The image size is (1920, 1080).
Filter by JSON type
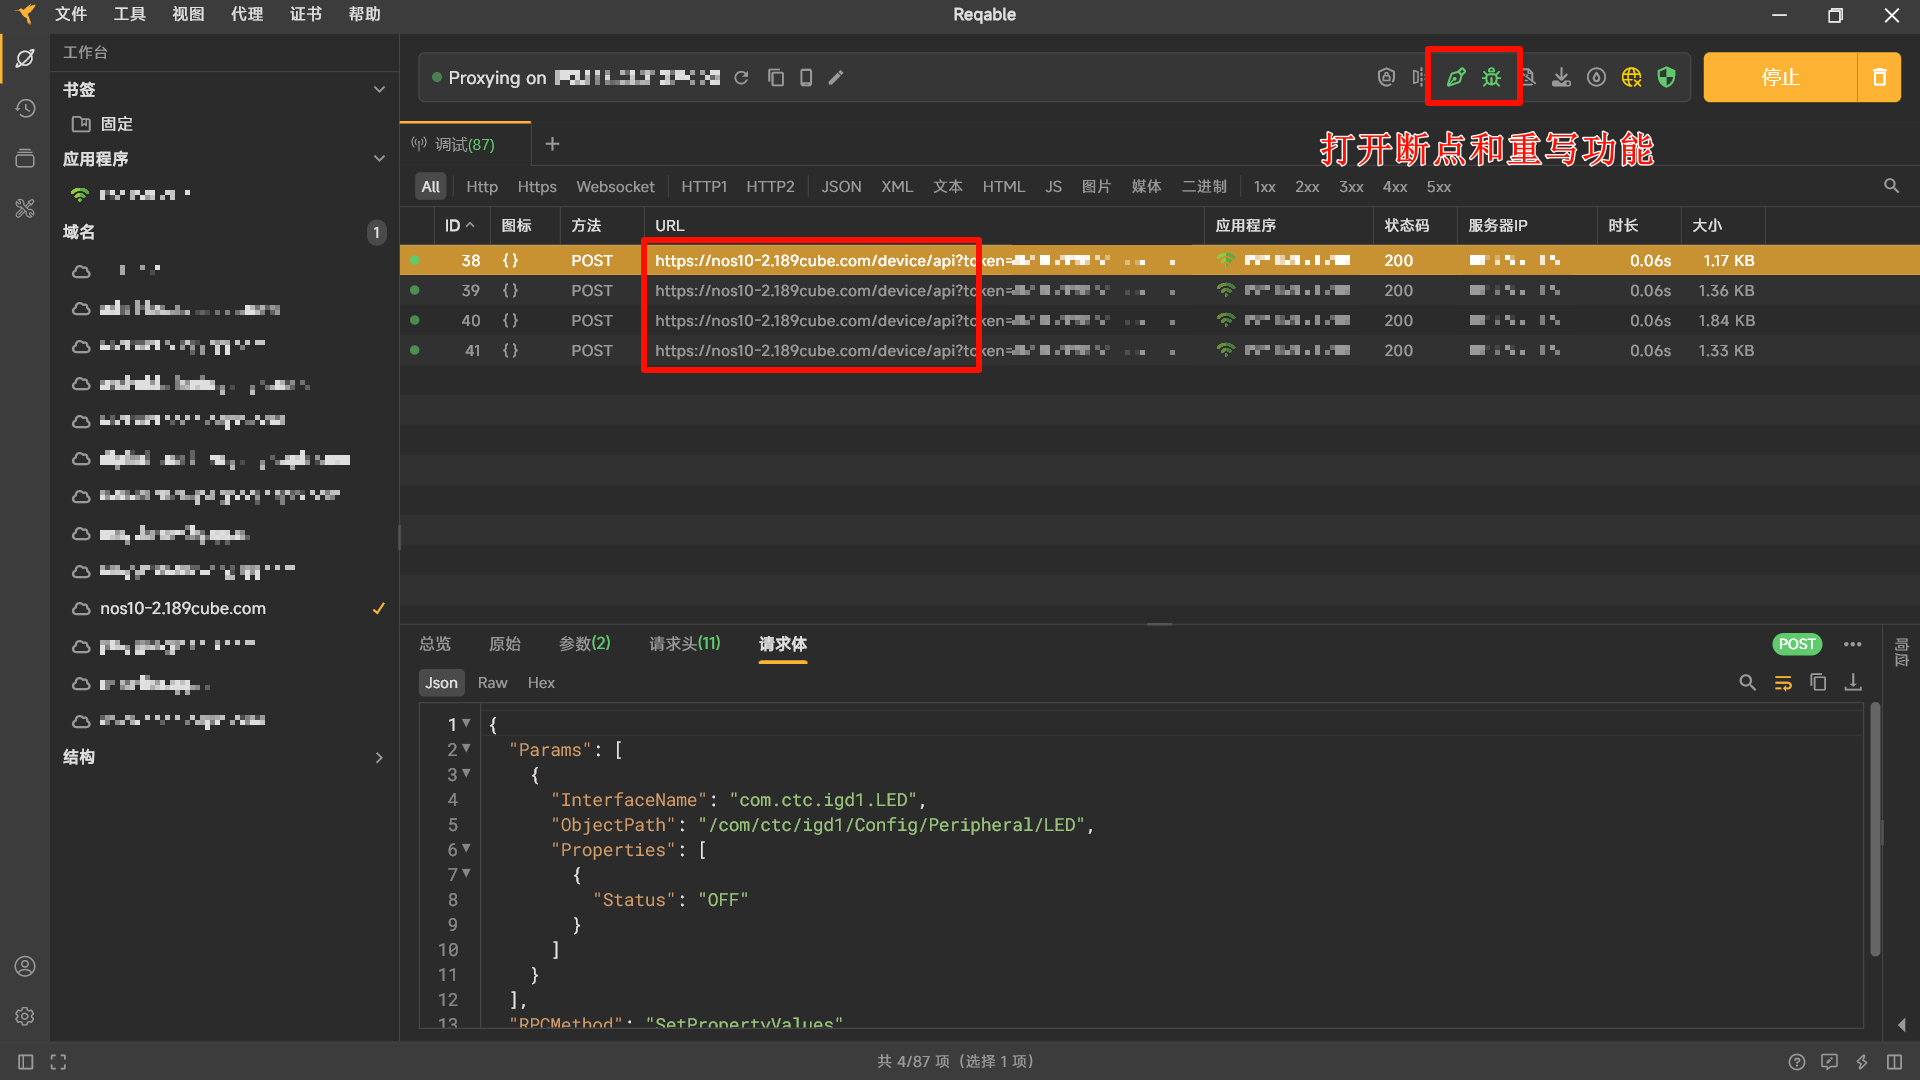pyautogui.click(x=841, y=186)
